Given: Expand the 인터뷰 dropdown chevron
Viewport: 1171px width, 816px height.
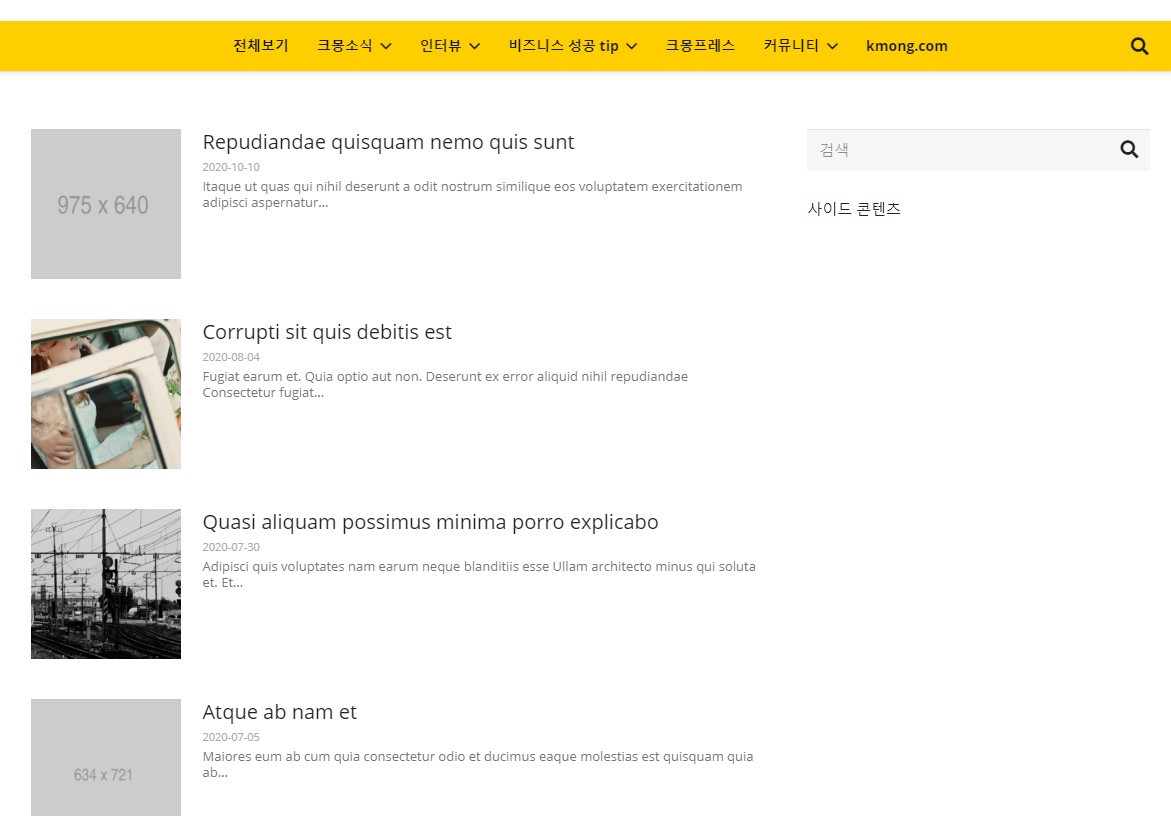Looking at the screenshot, I should [474, 46].
